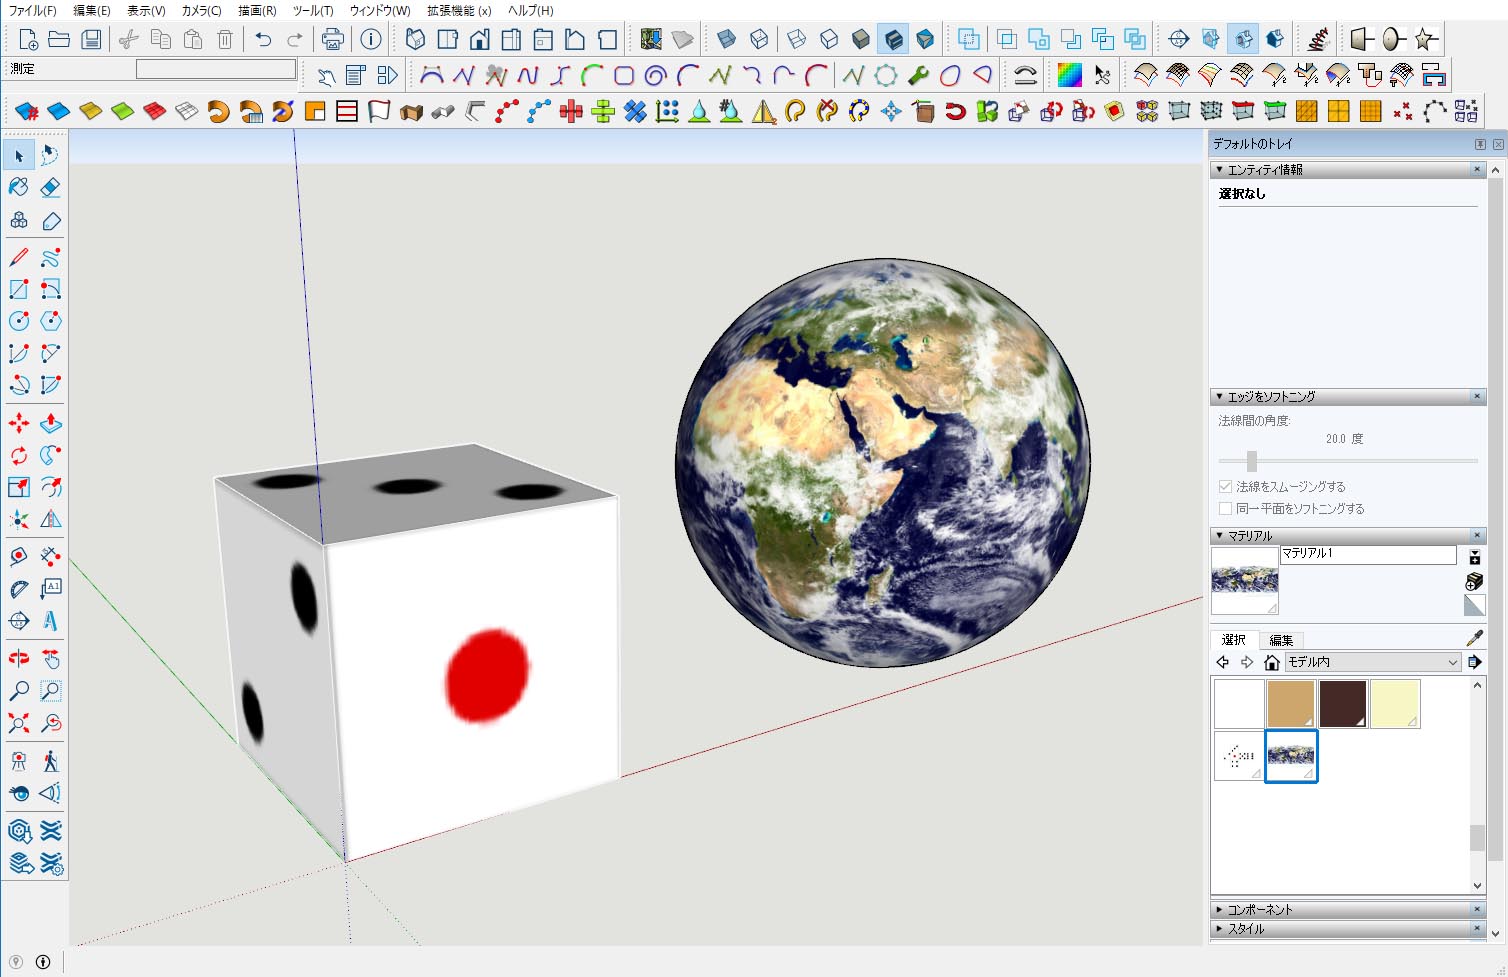Undo the last action

coord(263,39)
